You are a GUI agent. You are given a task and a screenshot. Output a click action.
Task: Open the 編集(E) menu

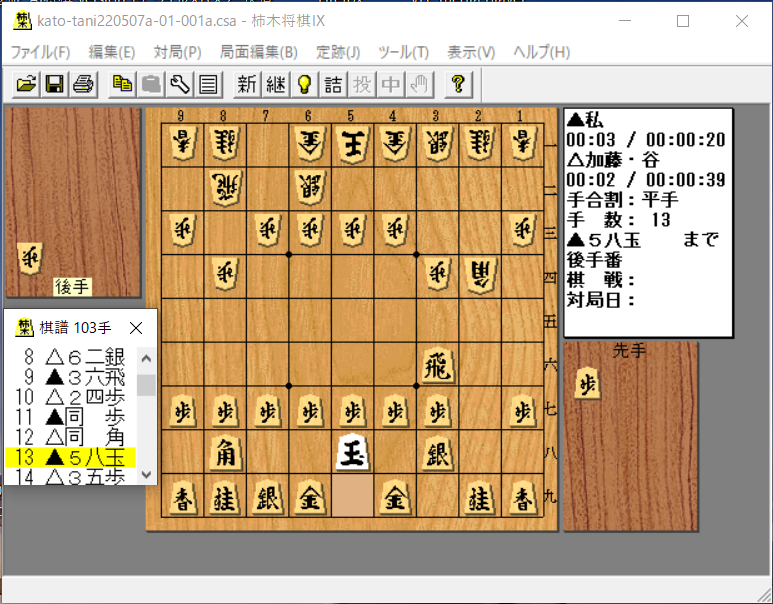pos(111,52)
